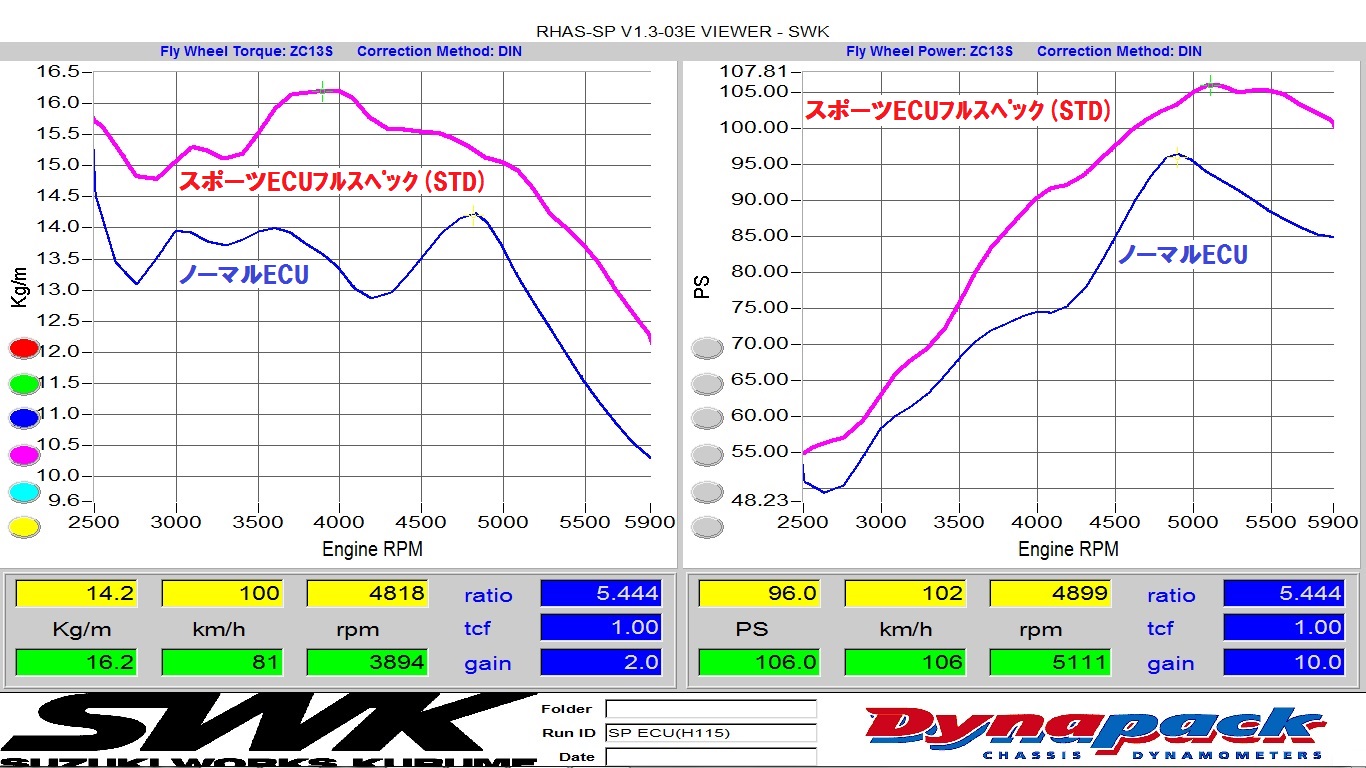Click the yellow peak marker on blue torque curve
The width and height of the screenshot is (1366, 768).
click(473, 214)
